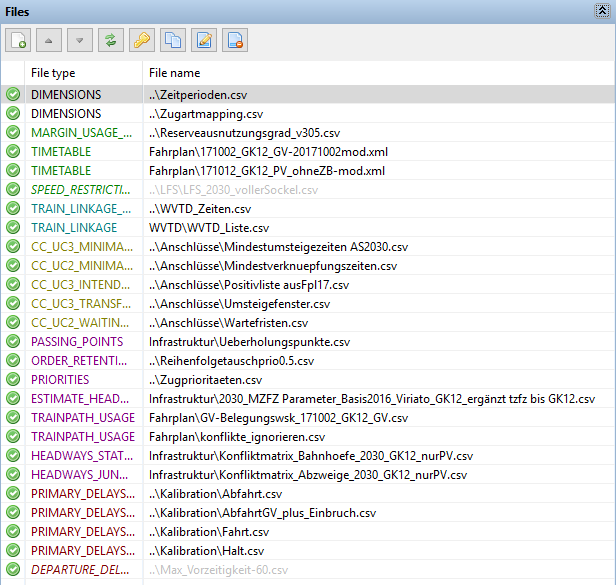Click the copy files icon

[x=173, y=40]
